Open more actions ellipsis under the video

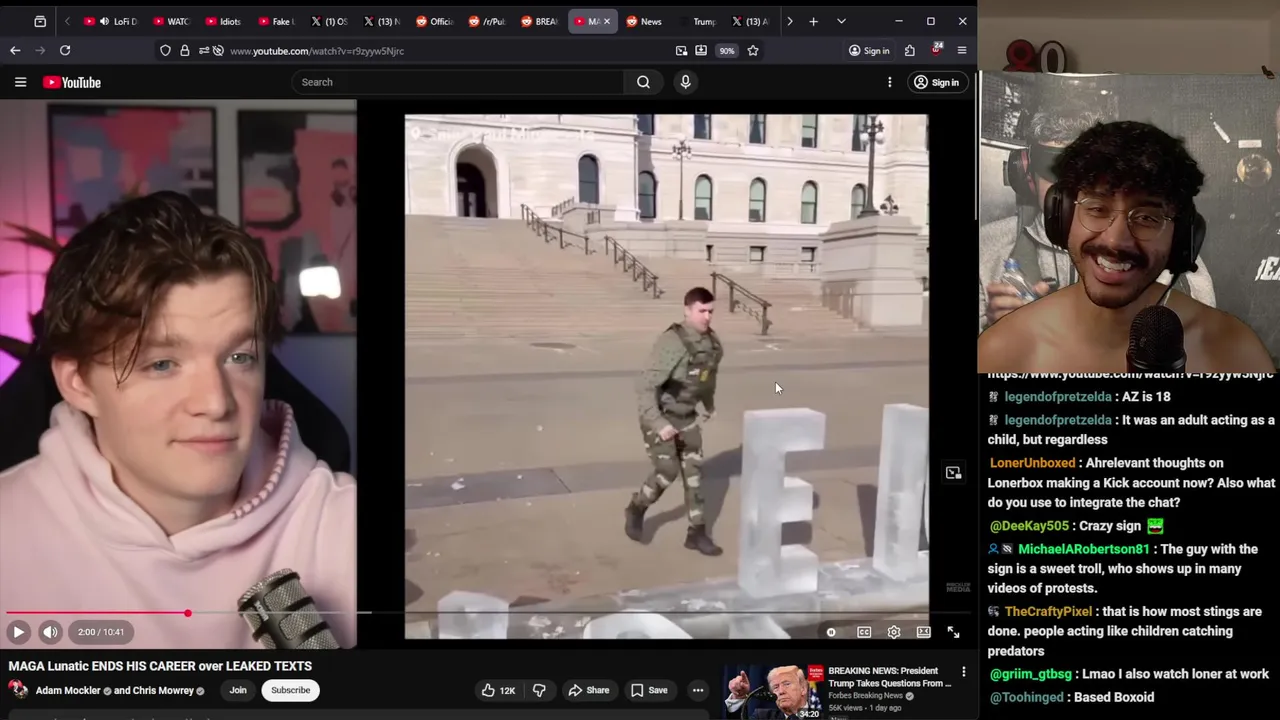698,690
